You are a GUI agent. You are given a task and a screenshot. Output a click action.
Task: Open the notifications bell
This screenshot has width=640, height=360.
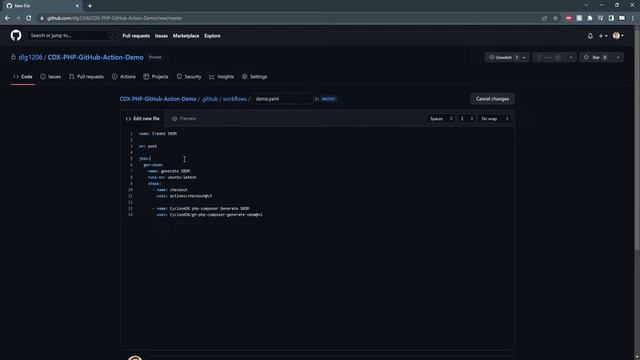pos(590,36)
